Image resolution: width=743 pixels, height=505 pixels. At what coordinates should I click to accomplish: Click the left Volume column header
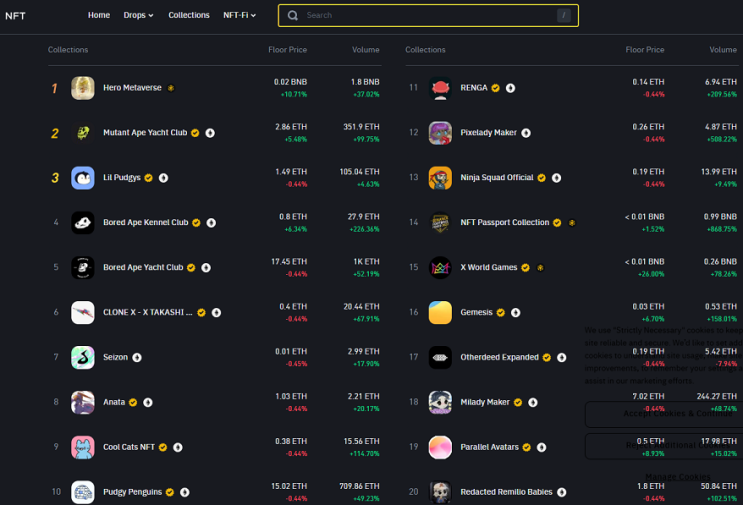coord(365,50)
